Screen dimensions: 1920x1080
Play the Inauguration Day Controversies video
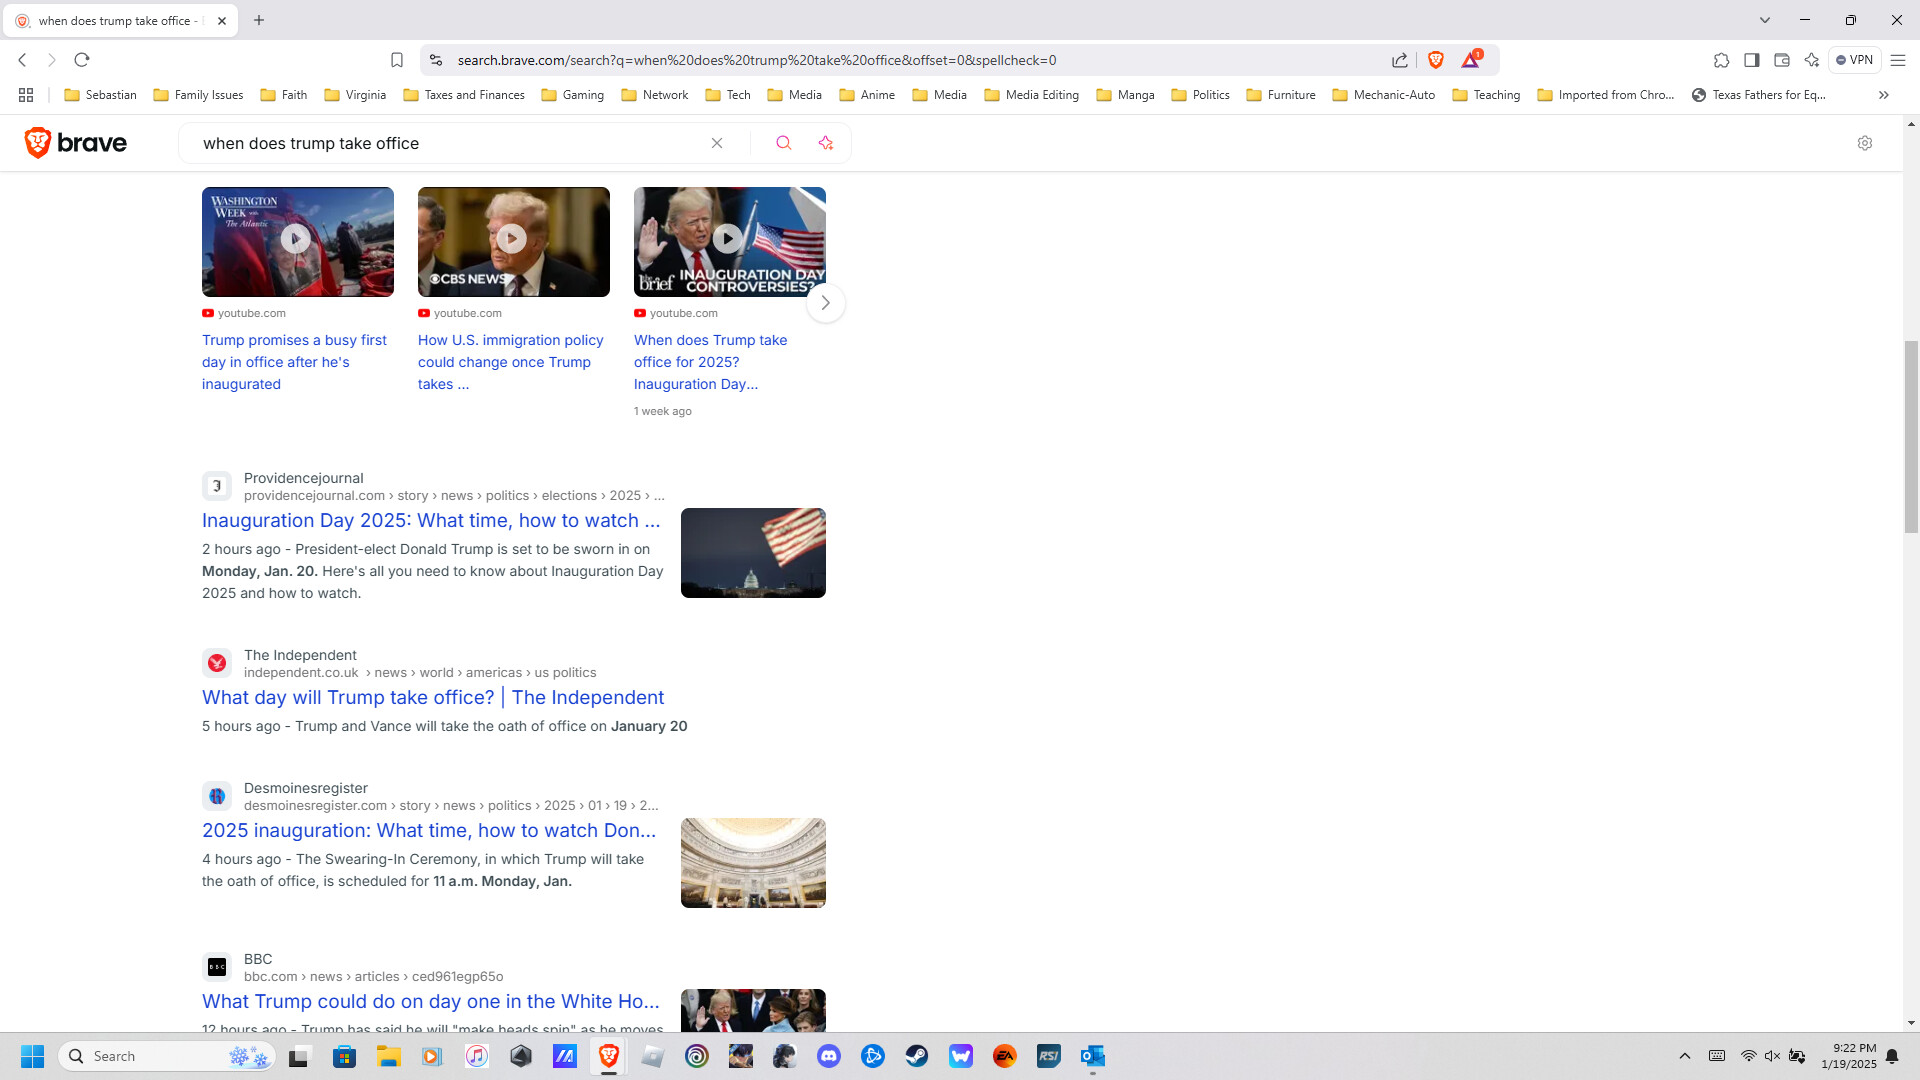pyautogui.click(x=730, y=242)
